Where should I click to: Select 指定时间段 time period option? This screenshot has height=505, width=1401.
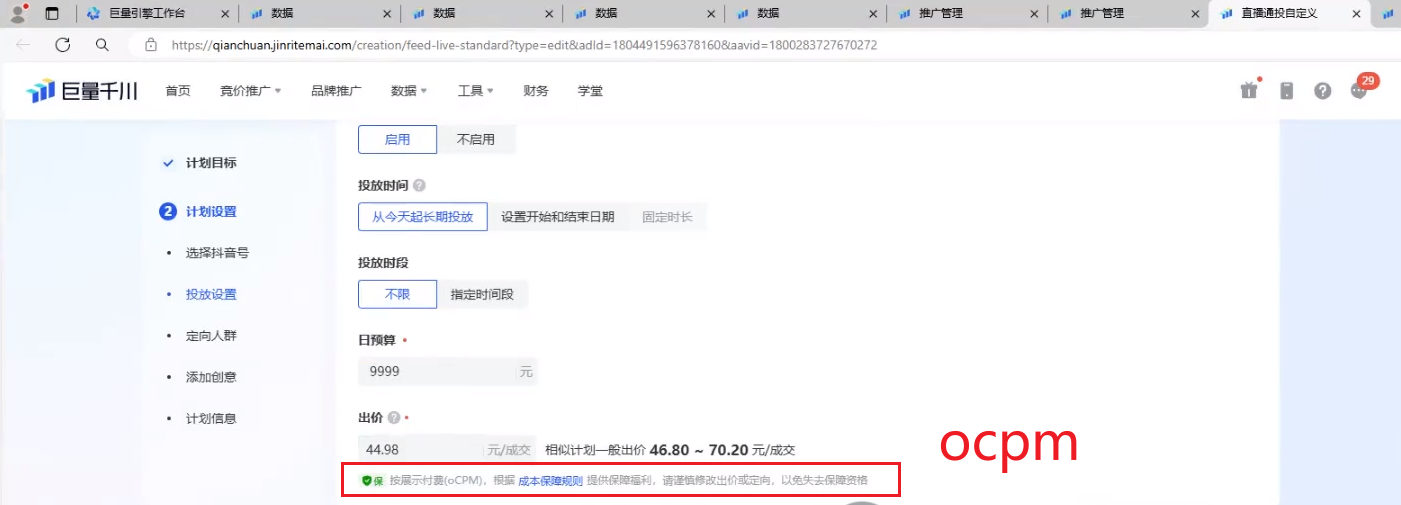click(482, 294)
